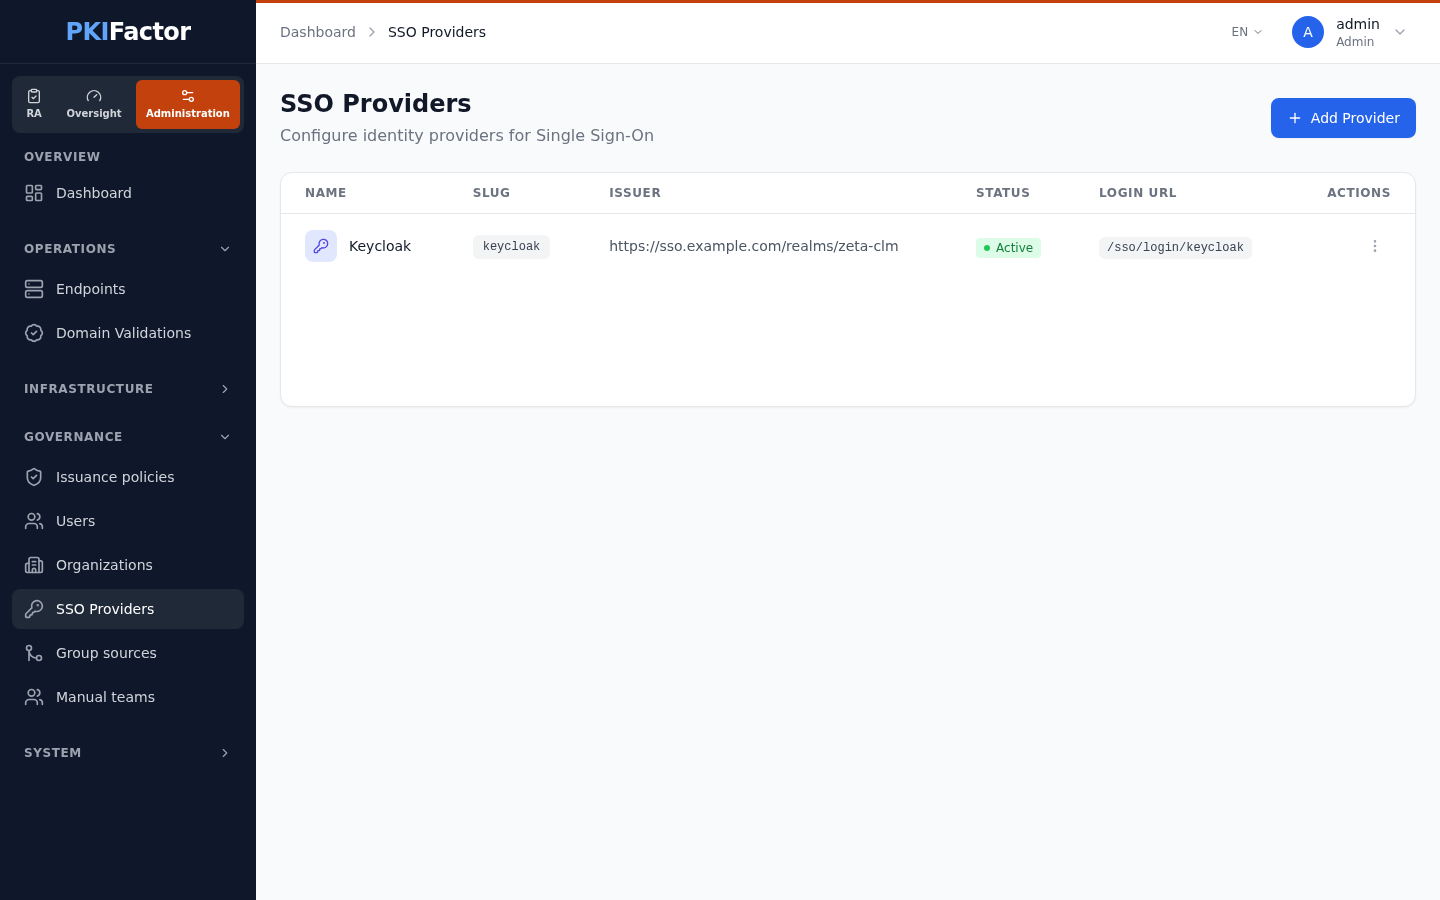This screenshot has height=900, width=1440.
Task: Click the admin avatar circle
Action: tap(1308, 32)
